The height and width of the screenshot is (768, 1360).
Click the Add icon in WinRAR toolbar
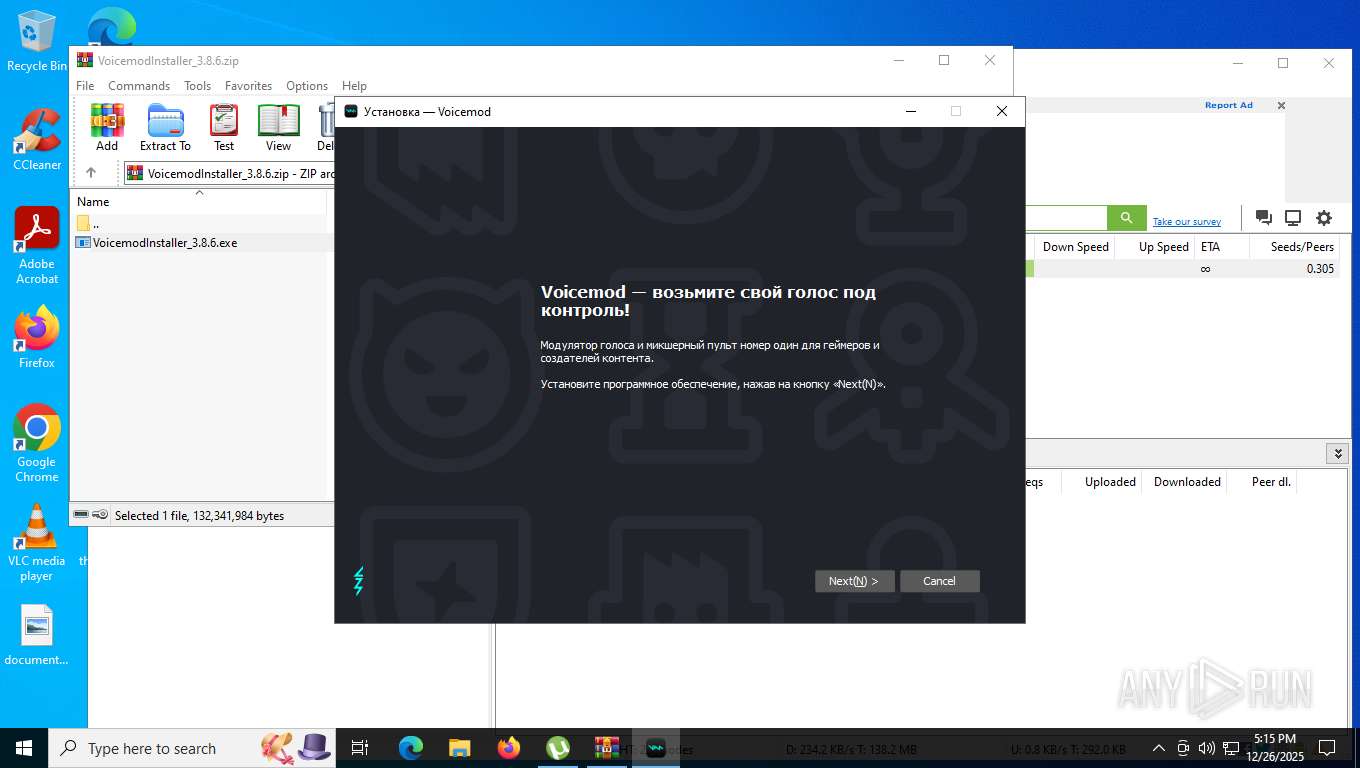point(107,128)
